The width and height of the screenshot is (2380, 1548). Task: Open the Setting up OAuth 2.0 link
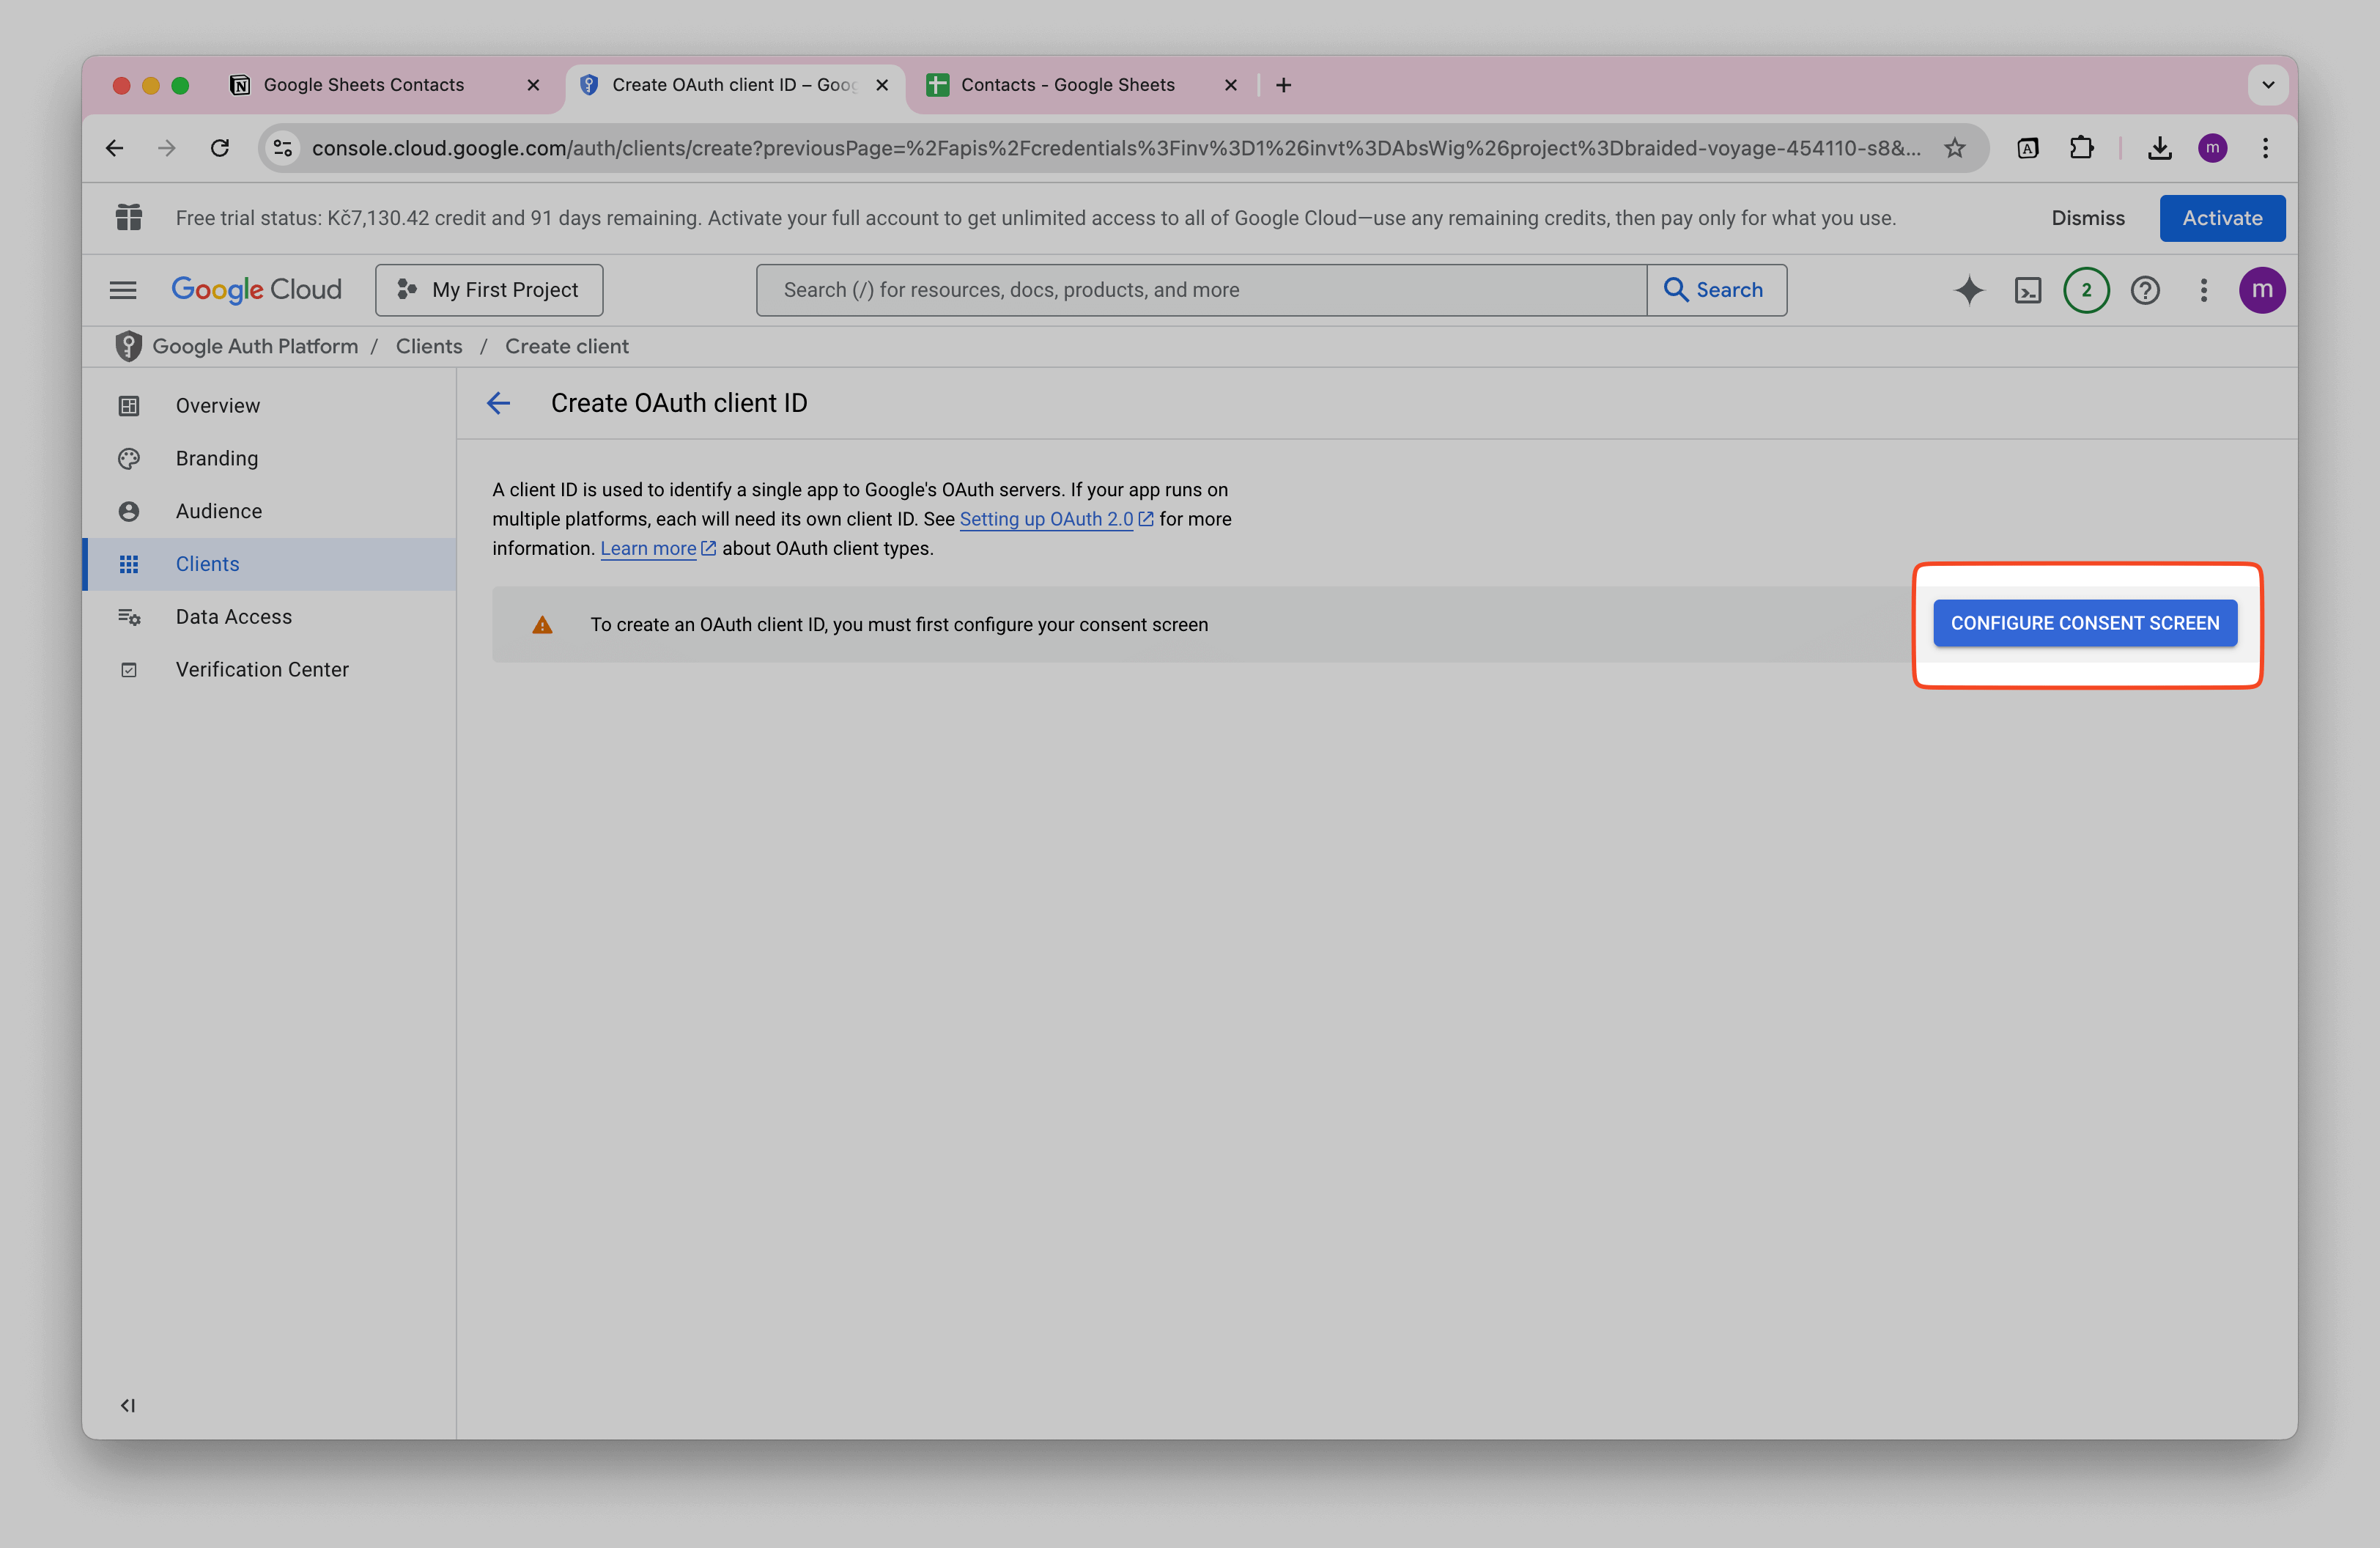(x=1046, y=519)
